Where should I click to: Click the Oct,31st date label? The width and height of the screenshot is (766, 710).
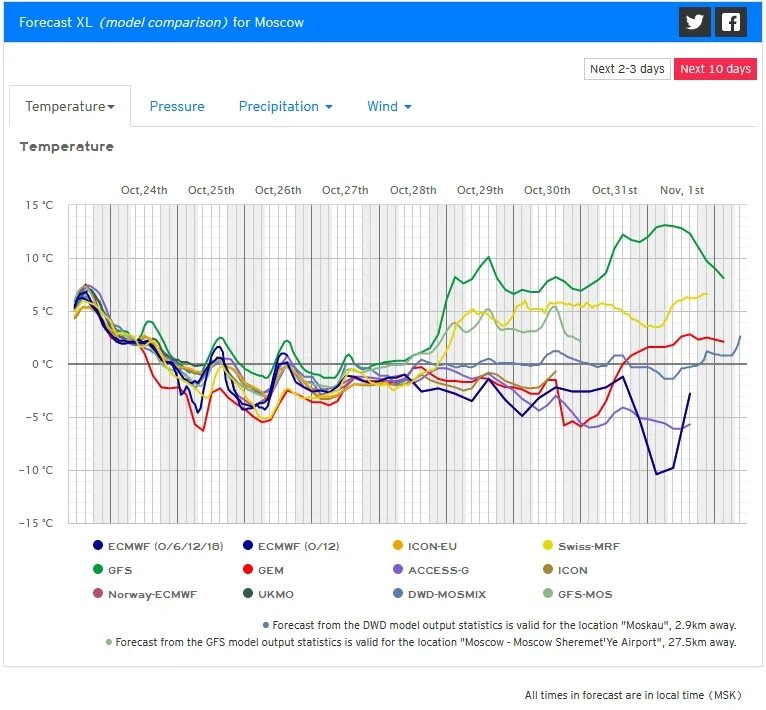[615, 190]
